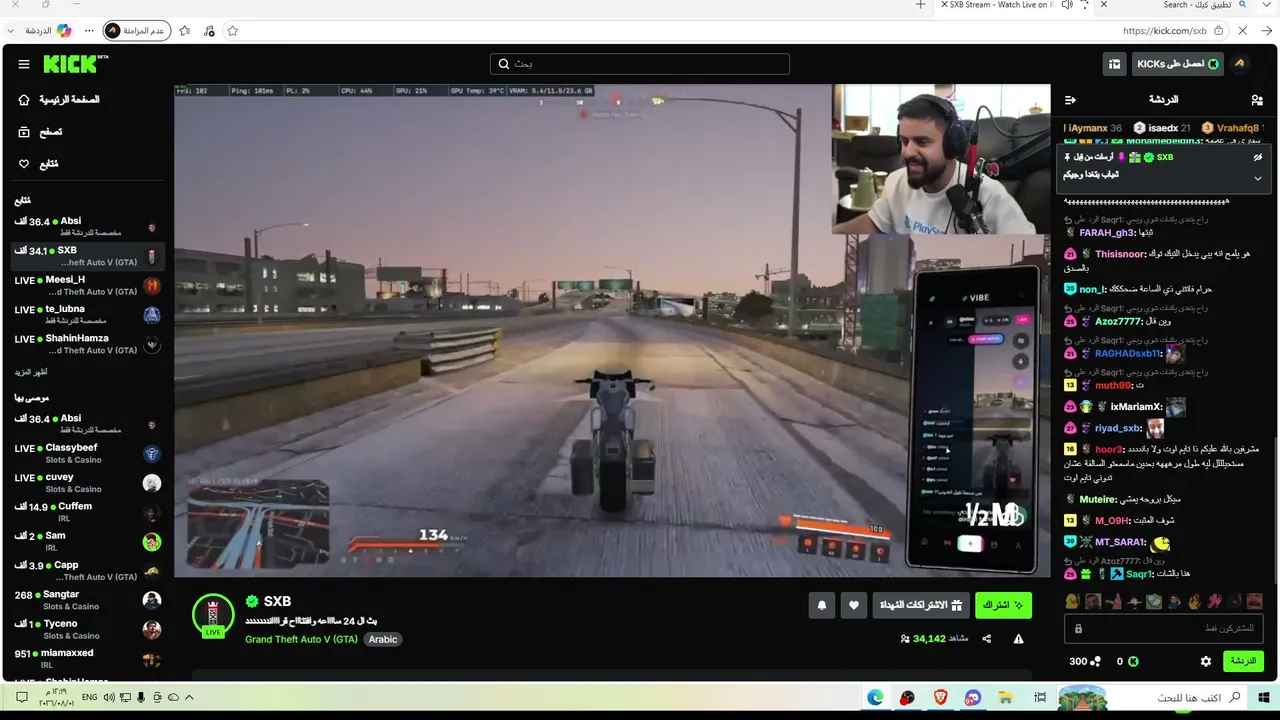Open the browser more options ellipsis

89,31
